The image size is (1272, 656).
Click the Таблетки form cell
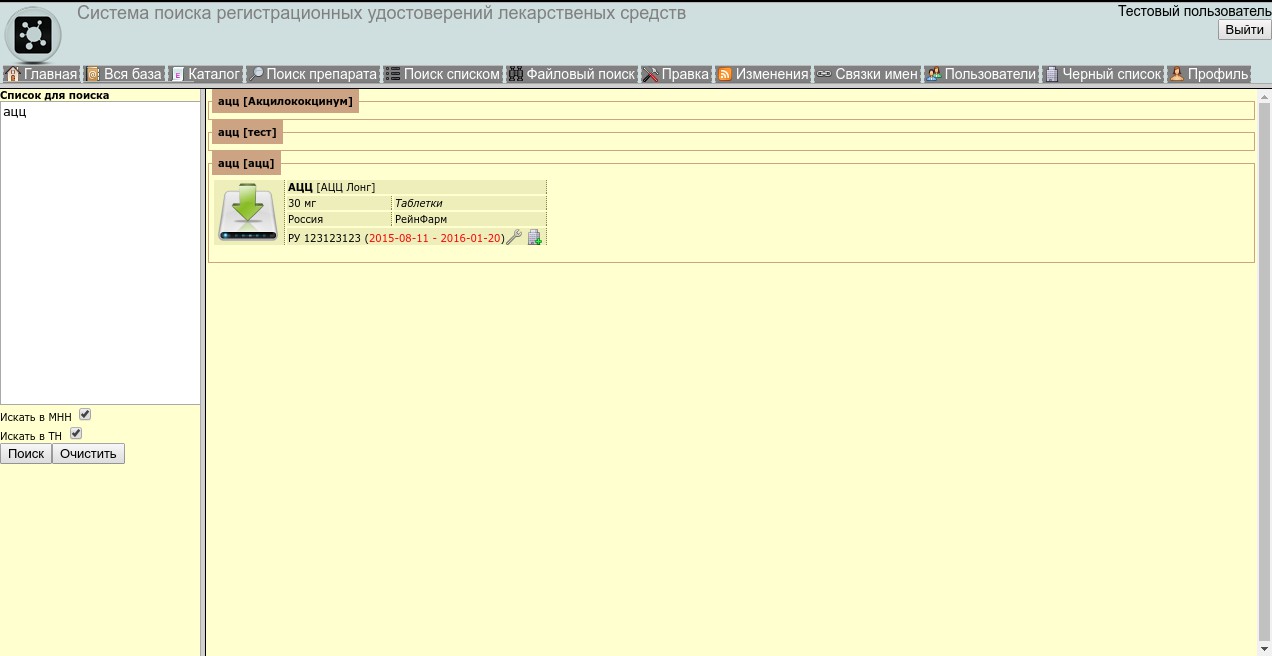click(469, 203)
